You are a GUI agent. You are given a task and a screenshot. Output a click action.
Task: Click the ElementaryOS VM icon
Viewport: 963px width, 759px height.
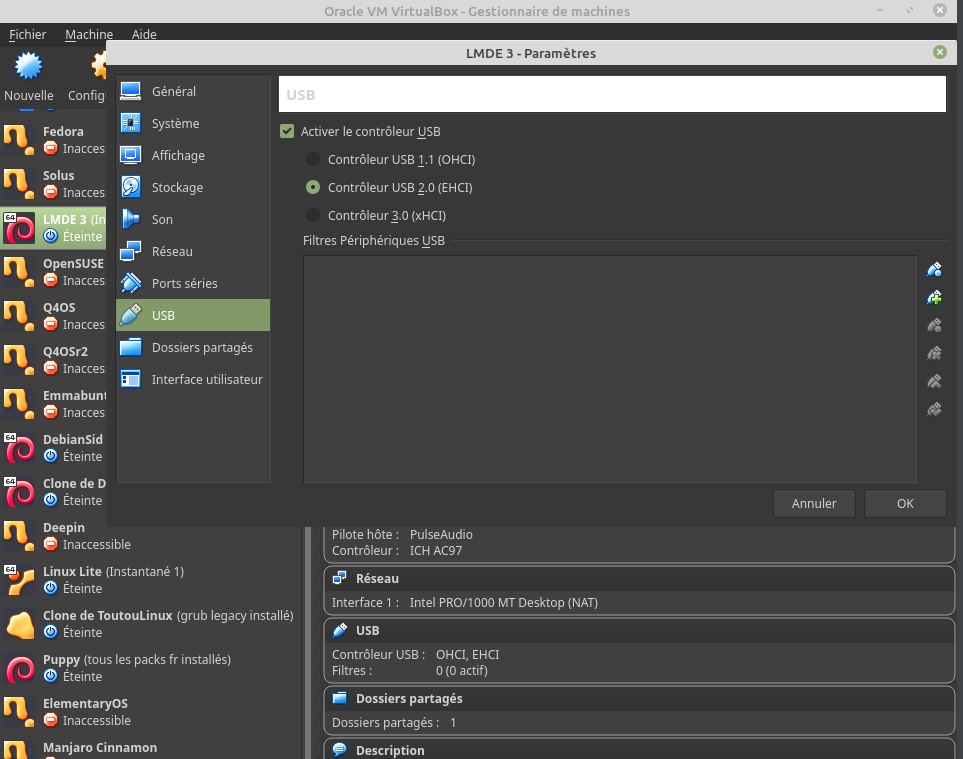(x=19, y=712)
